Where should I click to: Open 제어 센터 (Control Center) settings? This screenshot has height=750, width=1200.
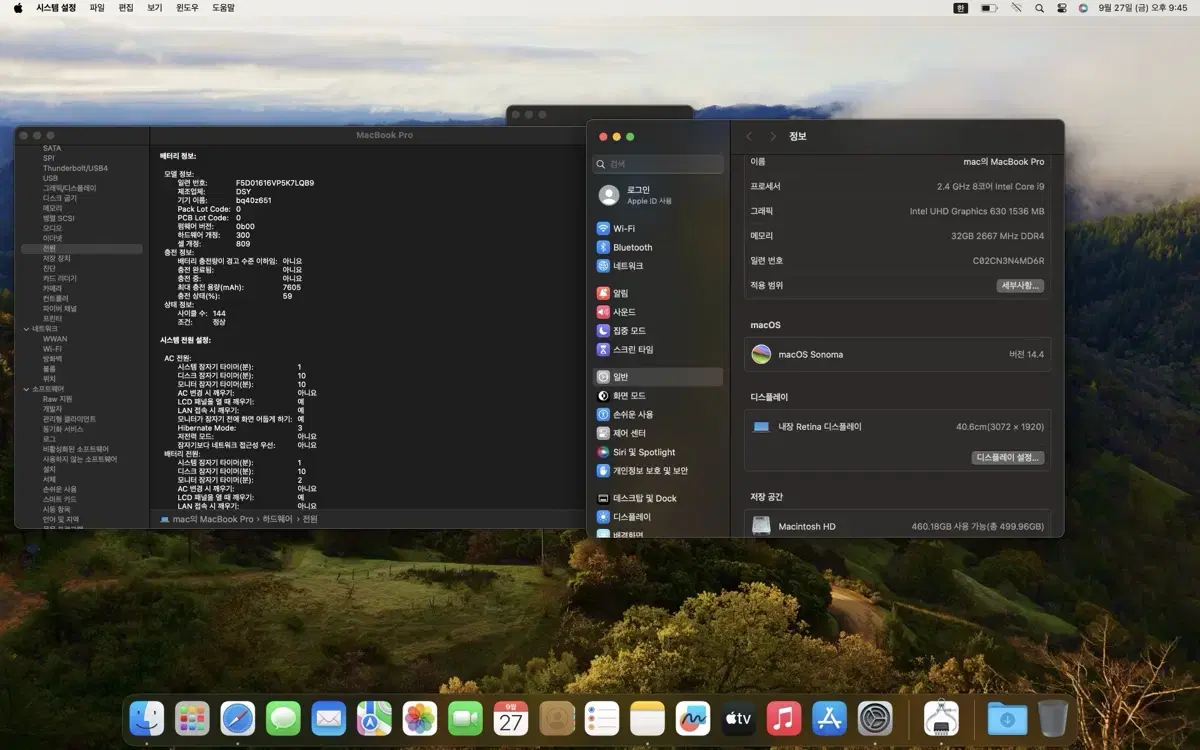(x=659, y=434)
